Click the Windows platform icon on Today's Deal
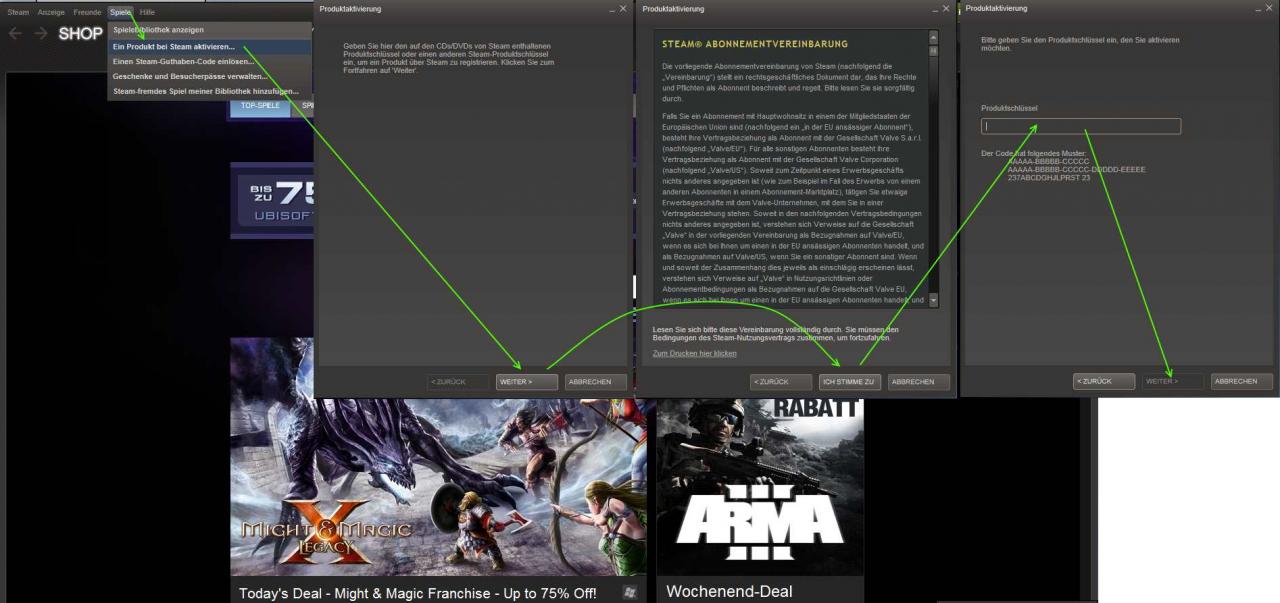1280x603 pixels. pyautogui.click(x=630, y=592)
